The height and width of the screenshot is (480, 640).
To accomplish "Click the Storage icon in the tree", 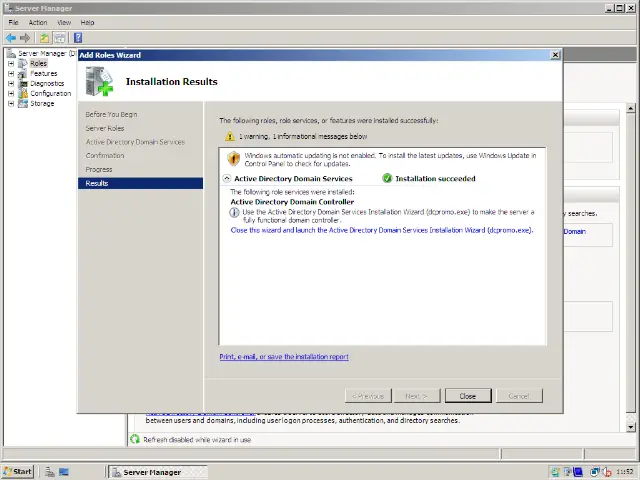I will [23, 103].
